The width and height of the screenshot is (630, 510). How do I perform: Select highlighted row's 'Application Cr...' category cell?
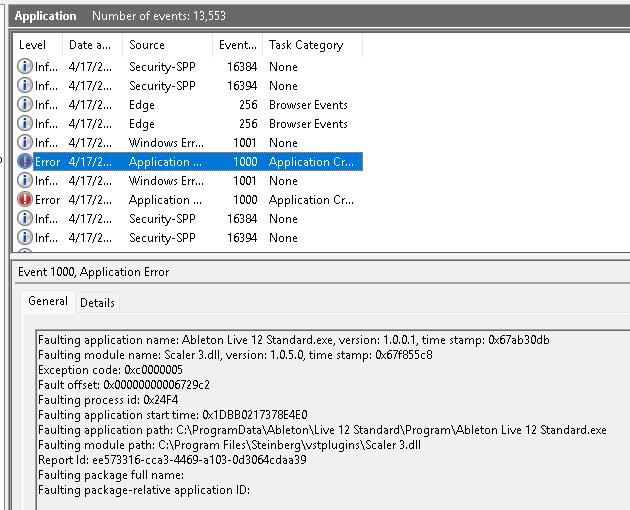[311, 162]
